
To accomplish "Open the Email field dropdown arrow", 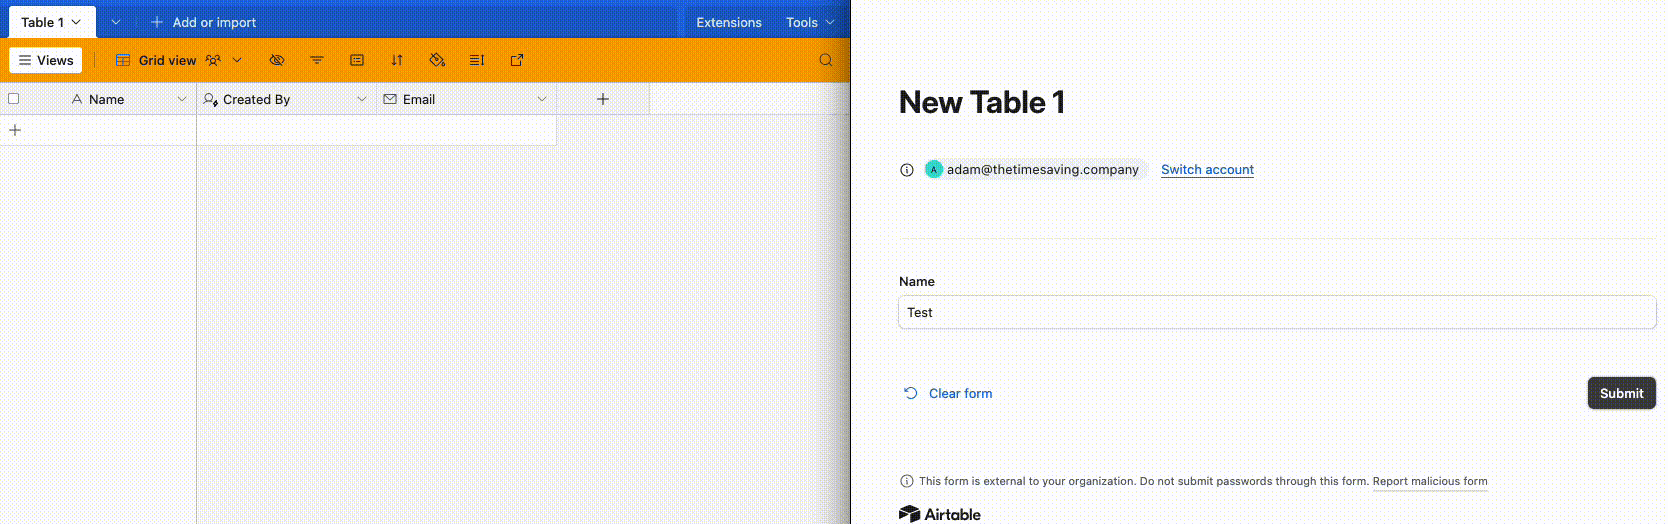I will [542, 99].
